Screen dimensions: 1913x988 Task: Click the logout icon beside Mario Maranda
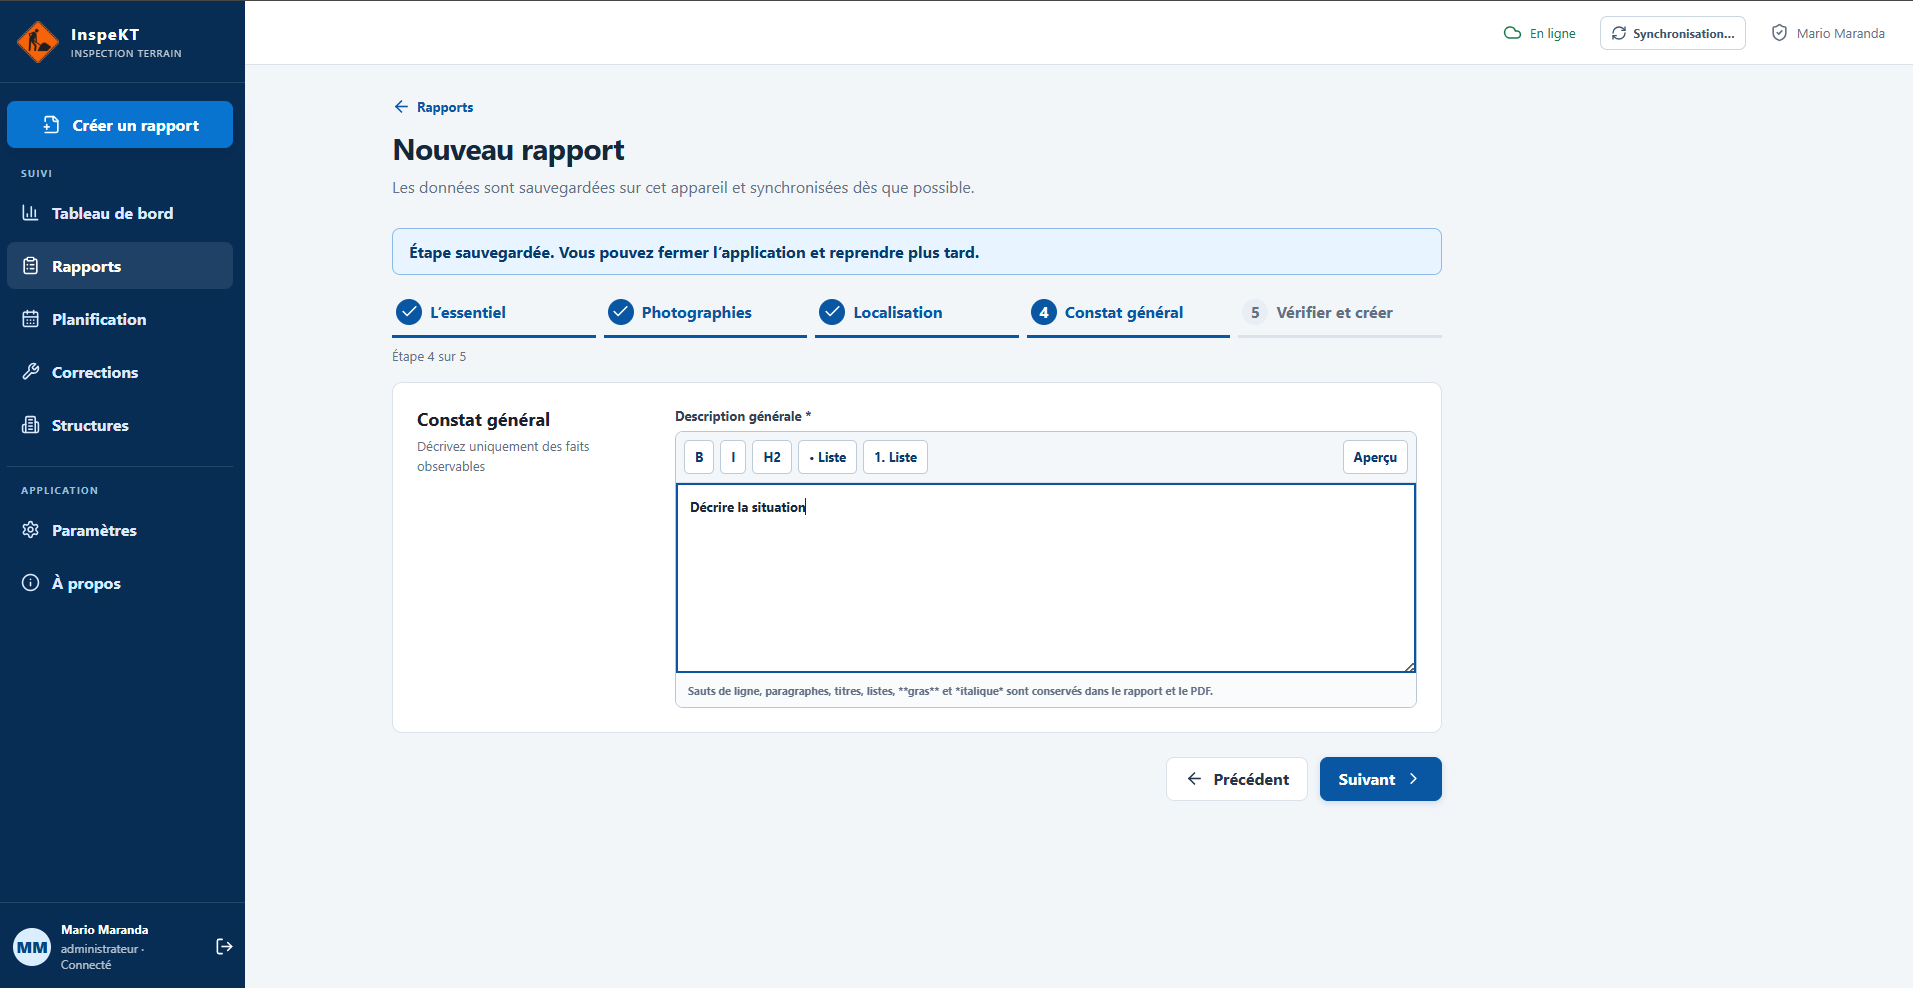225,947
